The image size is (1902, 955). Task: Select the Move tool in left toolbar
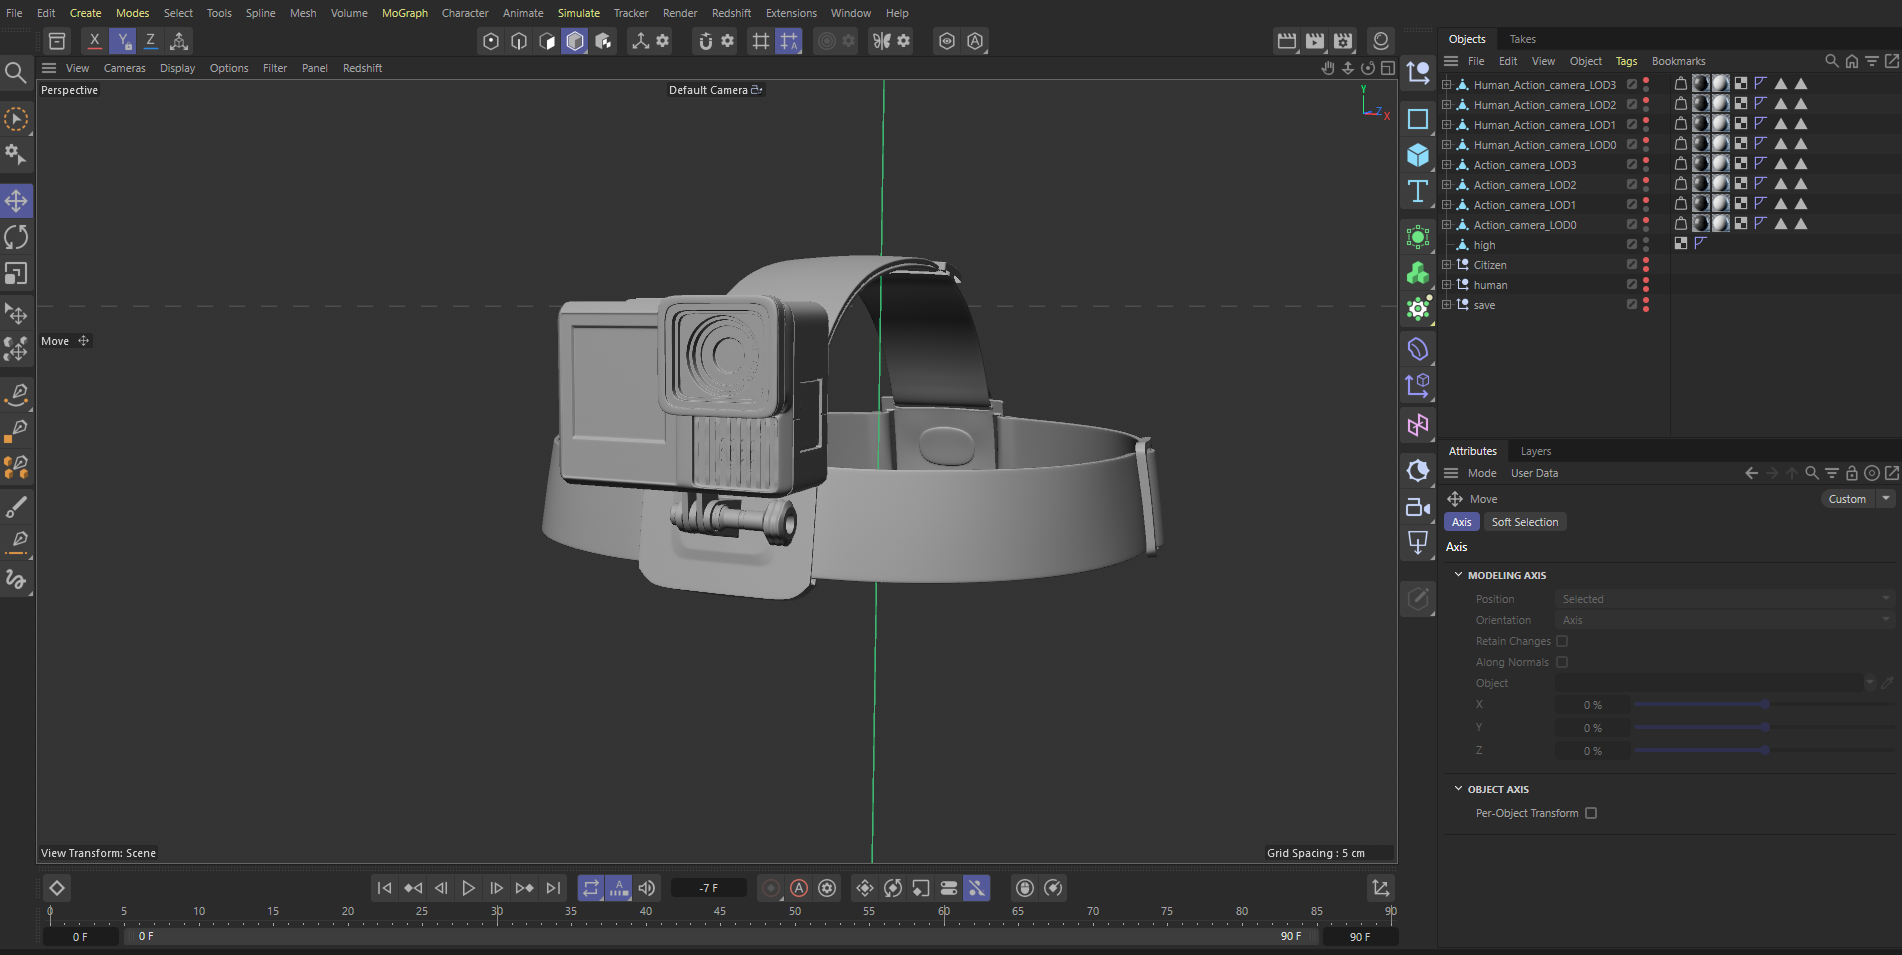coord(16,201)
